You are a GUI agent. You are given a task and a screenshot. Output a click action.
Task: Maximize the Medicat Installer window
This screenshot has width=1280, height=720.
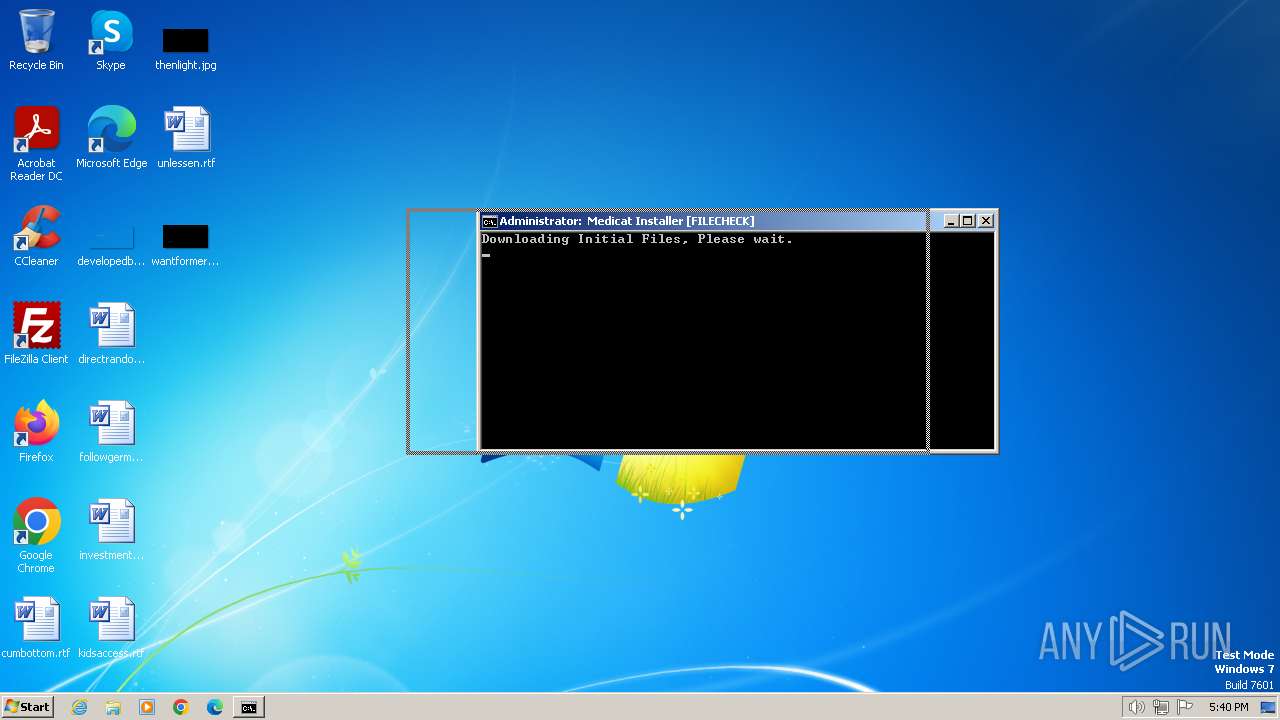(x=968, y=221)
